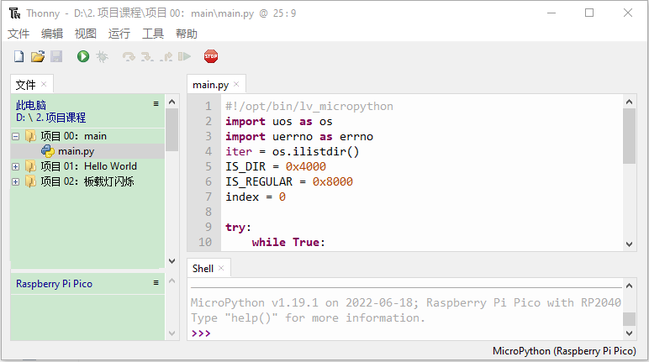
Task: Close the main.py editor tab
Action: [236, 84]
